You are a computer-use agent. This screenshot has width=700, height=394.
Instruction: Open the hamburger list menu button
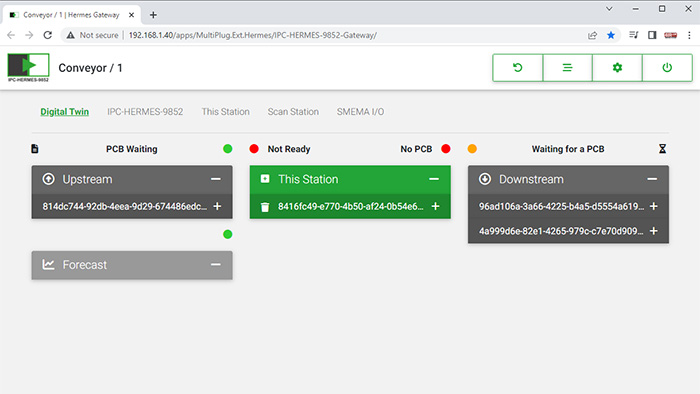[x=567, y=68]
